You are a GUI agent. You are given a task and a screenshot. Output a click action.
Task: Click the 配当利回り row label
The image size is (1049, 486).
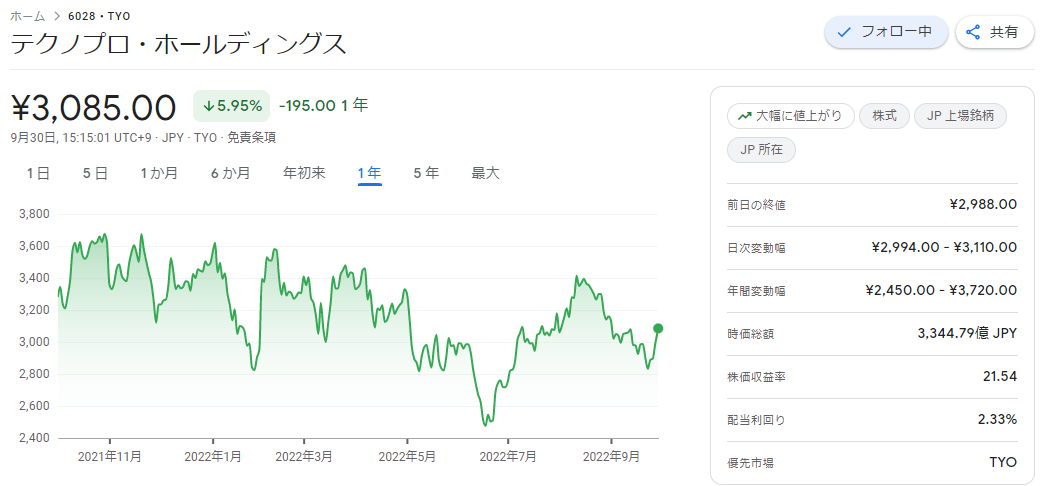756,420
